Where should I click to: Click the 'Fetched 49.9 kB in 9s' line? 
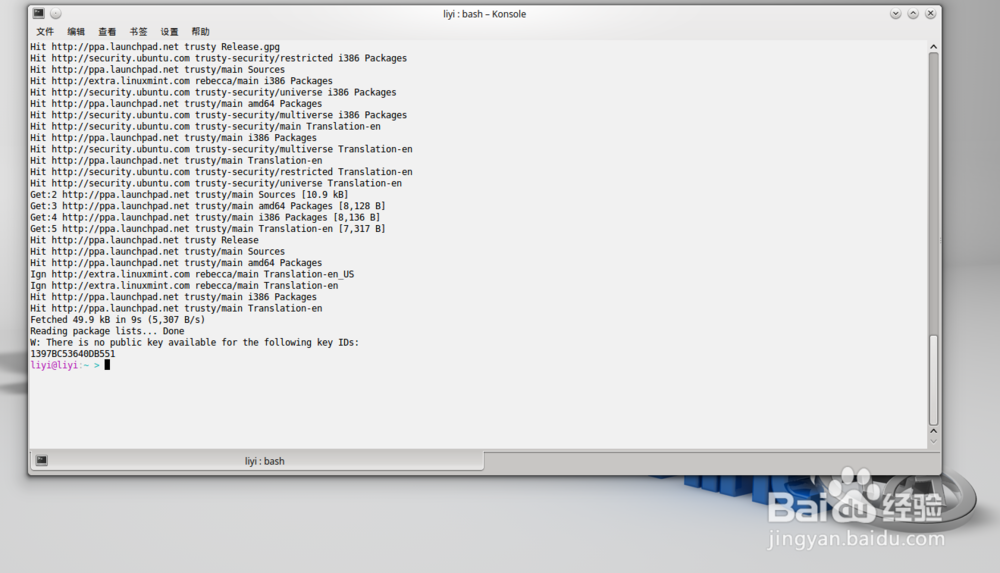pyautogui.click(x=117, y=320)
